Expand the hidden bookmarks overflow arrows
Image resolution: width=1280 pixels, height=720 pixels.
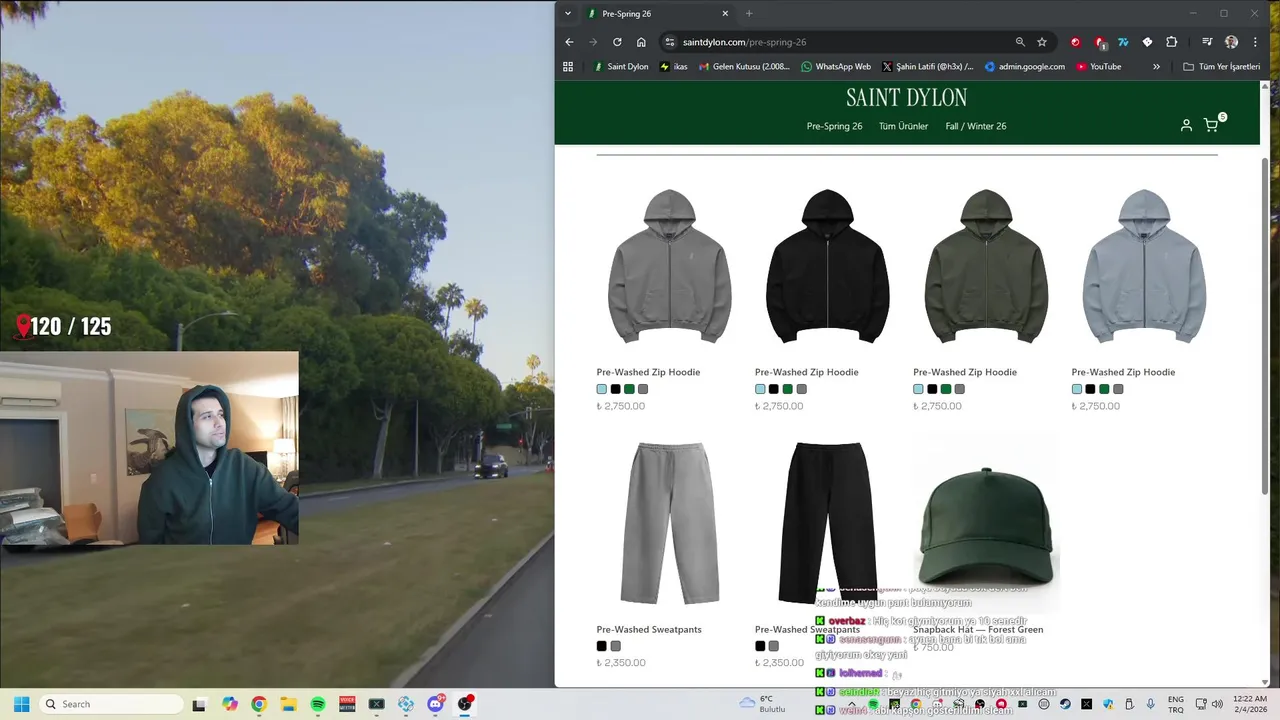[1156, 67]
